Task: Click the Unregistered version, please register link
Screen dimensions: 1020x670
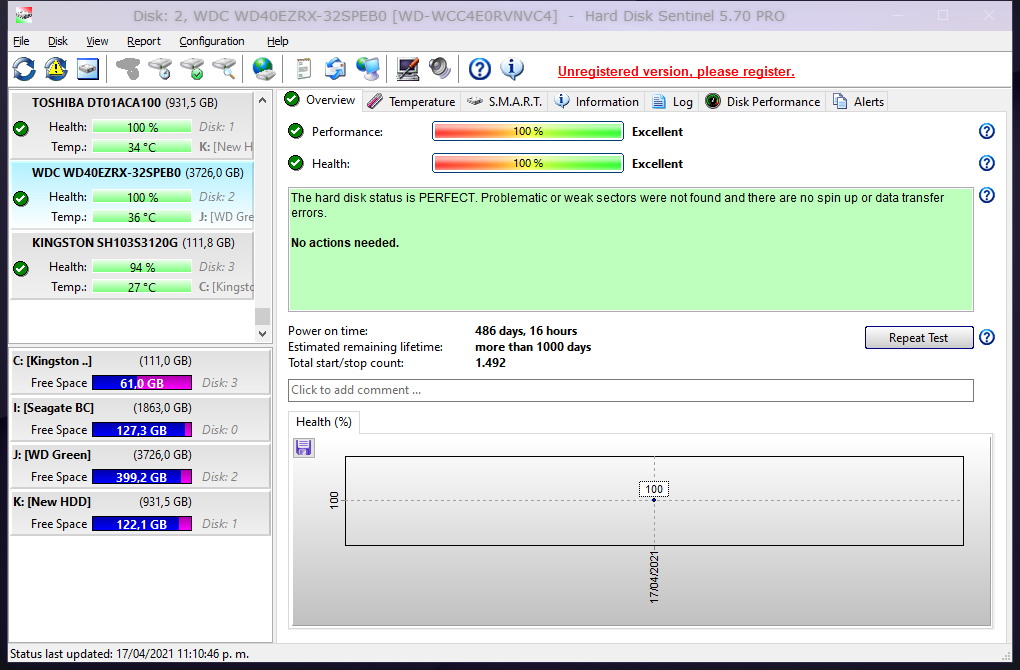Action: click(x=676, y=72)
